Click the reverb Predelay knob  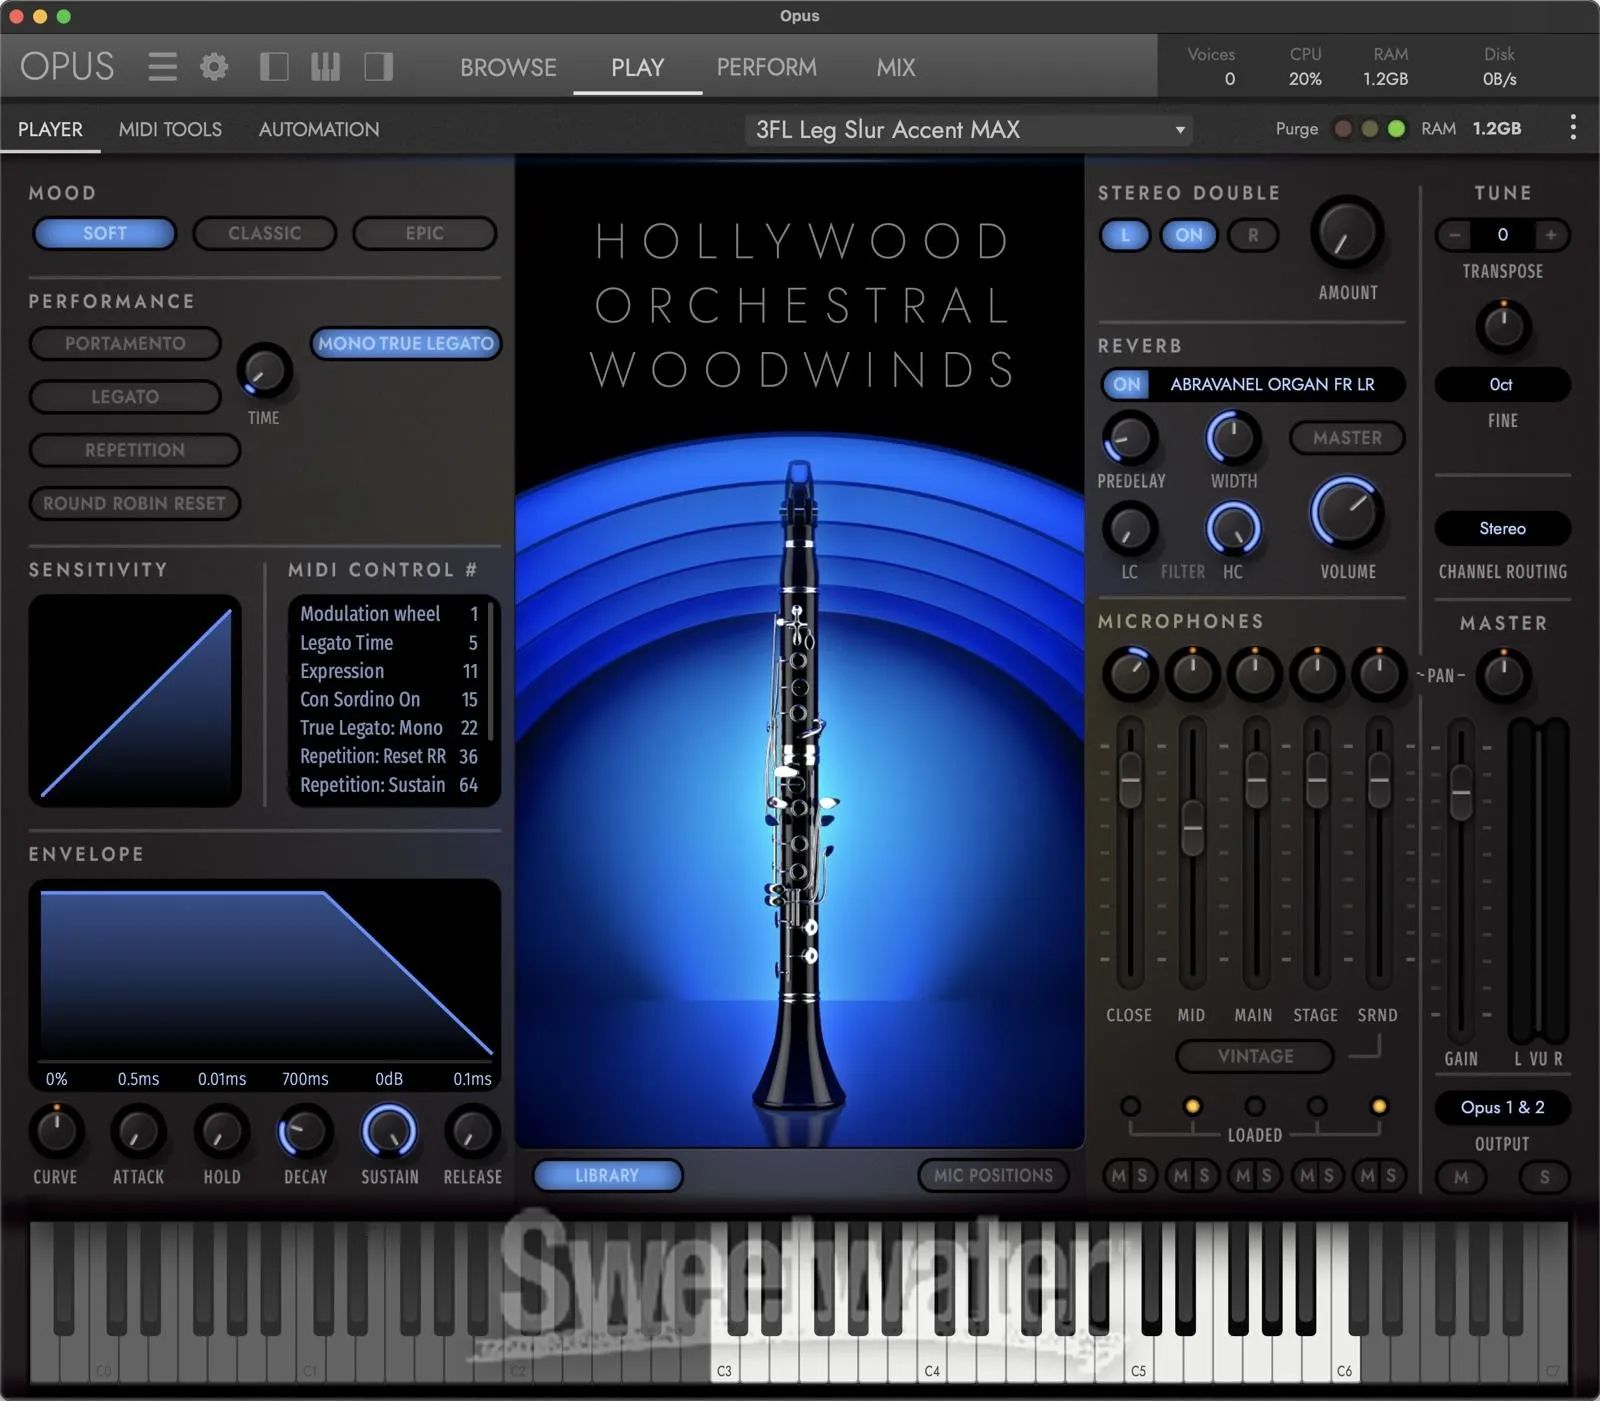[x=1130, y=438]
